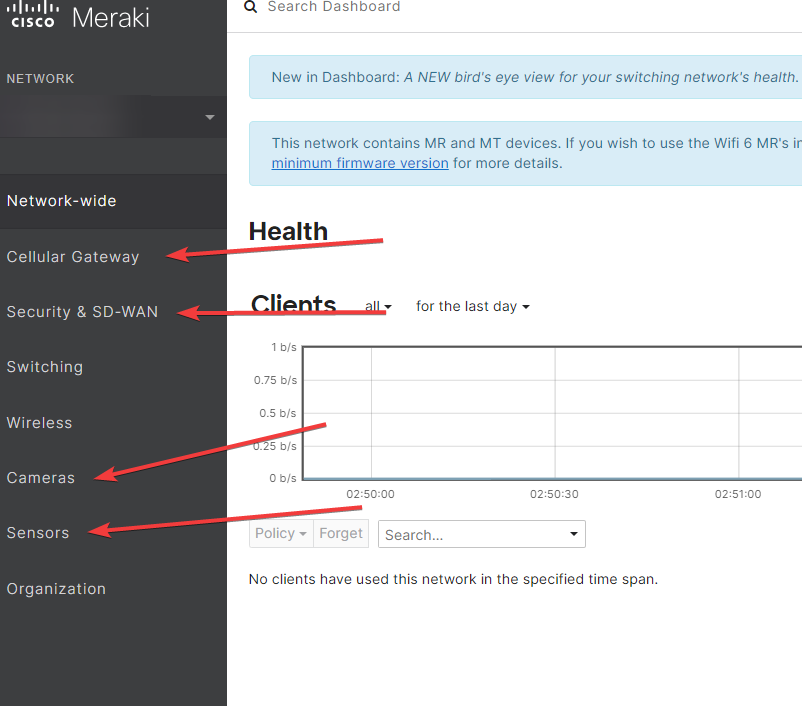Open the Network selector dropdown
This screenshot has width=802, height=706.
pyautogui.click(x=113, y=117)
